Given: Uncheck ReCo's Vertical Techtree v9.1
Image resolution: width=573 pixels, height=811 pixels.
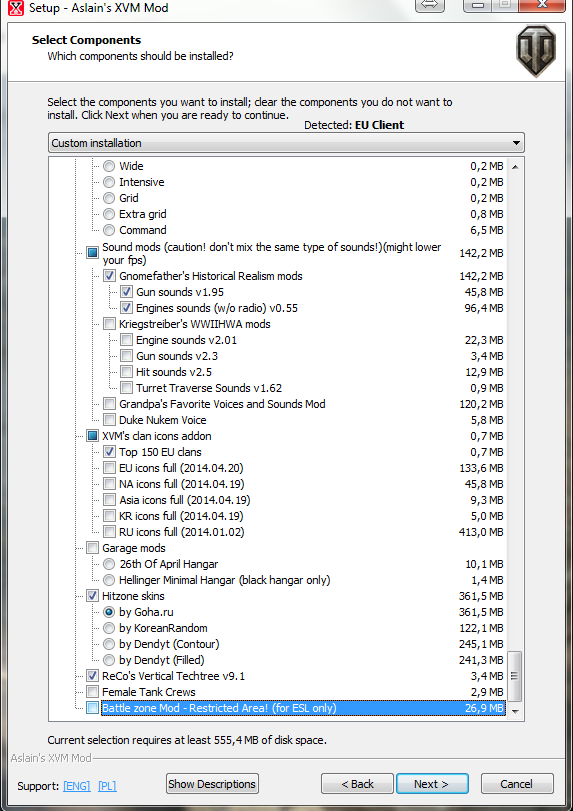Looking at the screenshot, I should (92, 675).
